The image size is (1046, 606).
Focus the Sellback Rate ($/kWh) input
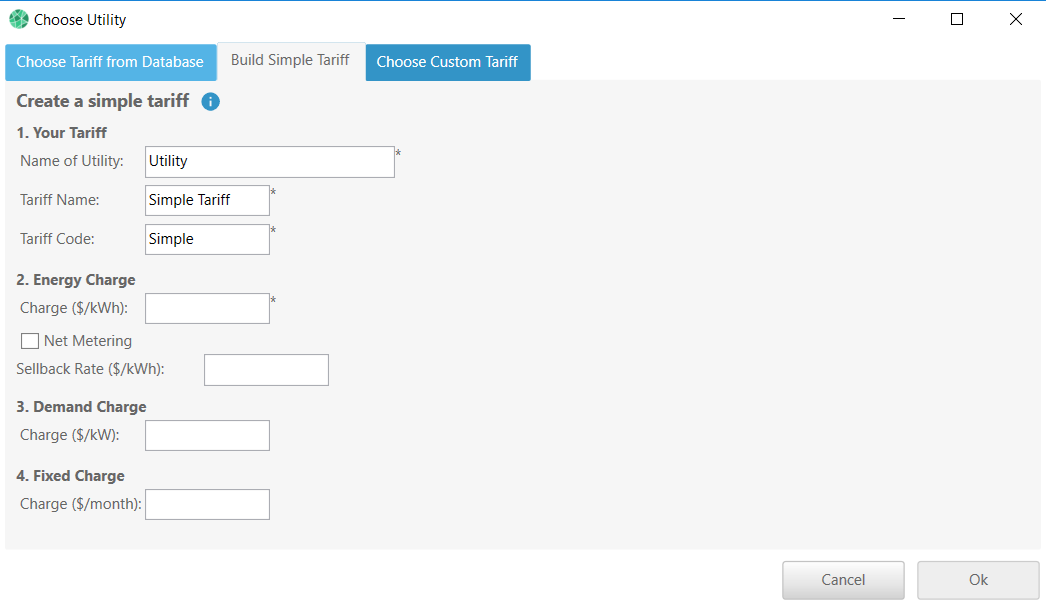pos(266,369)
